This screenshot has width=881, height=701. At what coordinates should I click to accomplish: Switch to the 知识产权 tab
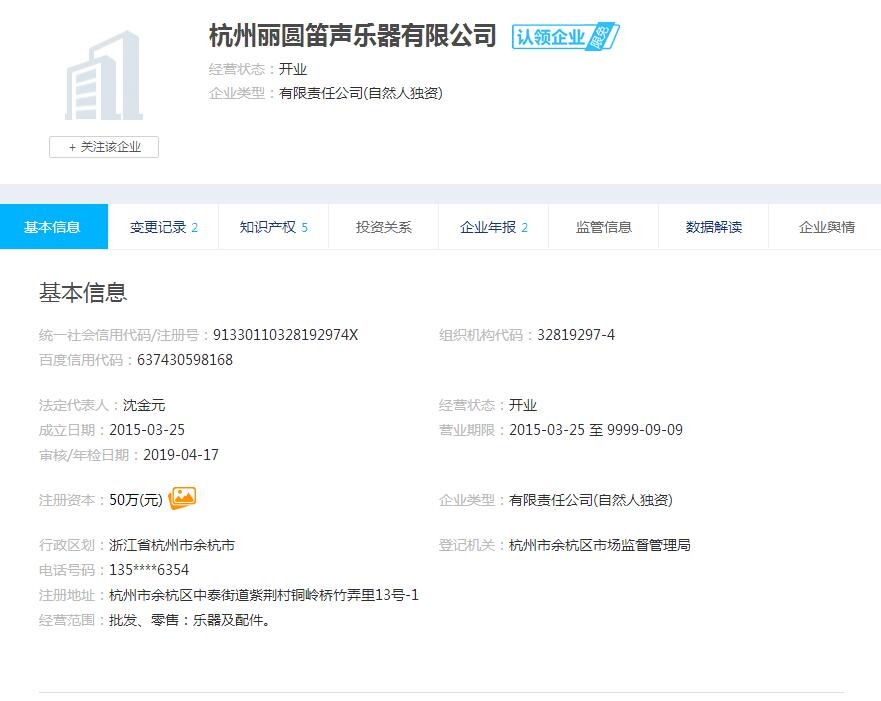click(274, 227)
